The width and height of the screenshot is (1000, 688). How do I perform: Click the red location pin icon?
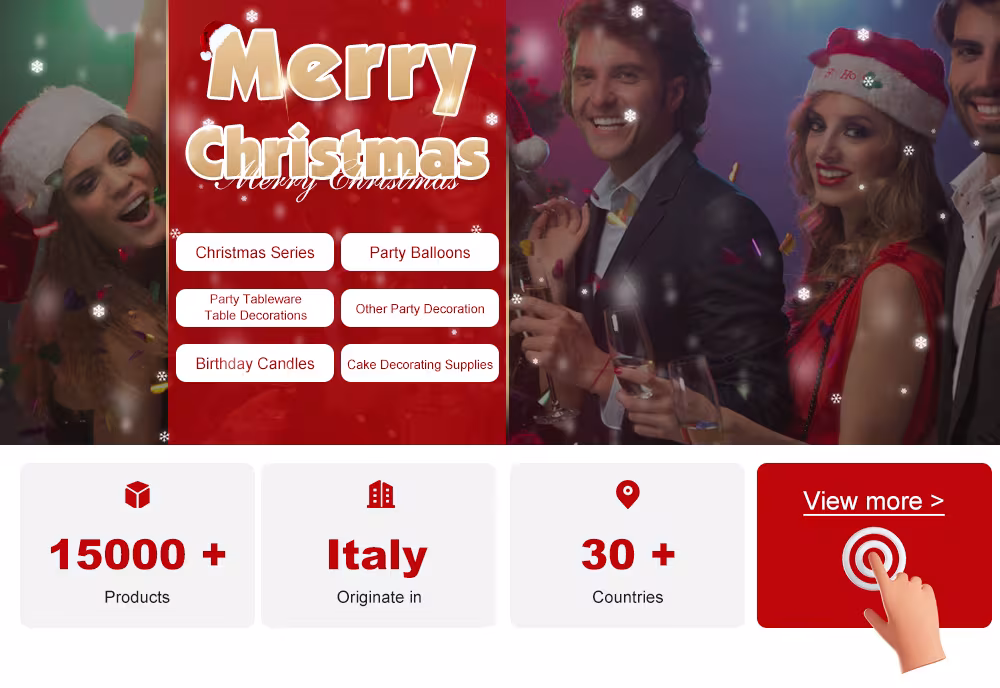click(x=628, y=494)
